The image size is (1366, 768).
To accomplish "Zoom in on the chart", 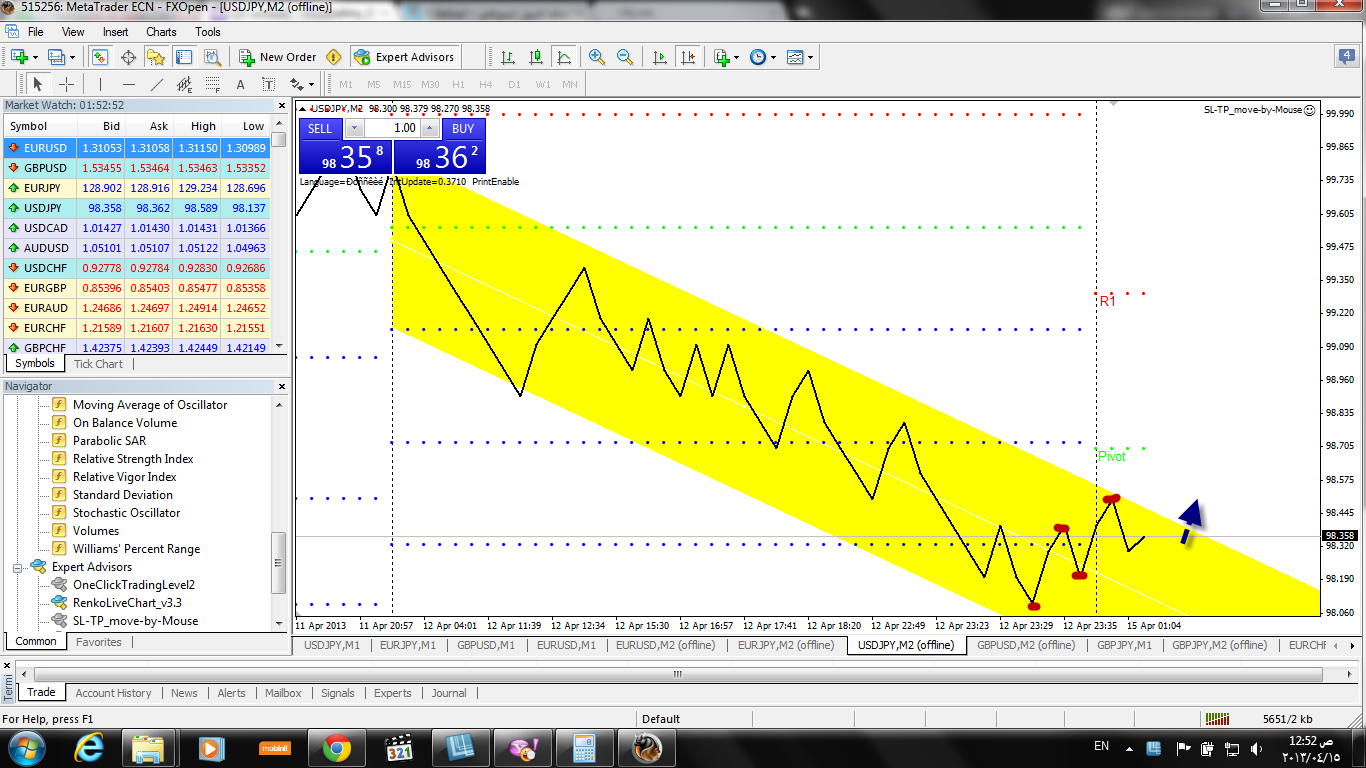I will tap(597, 57).
